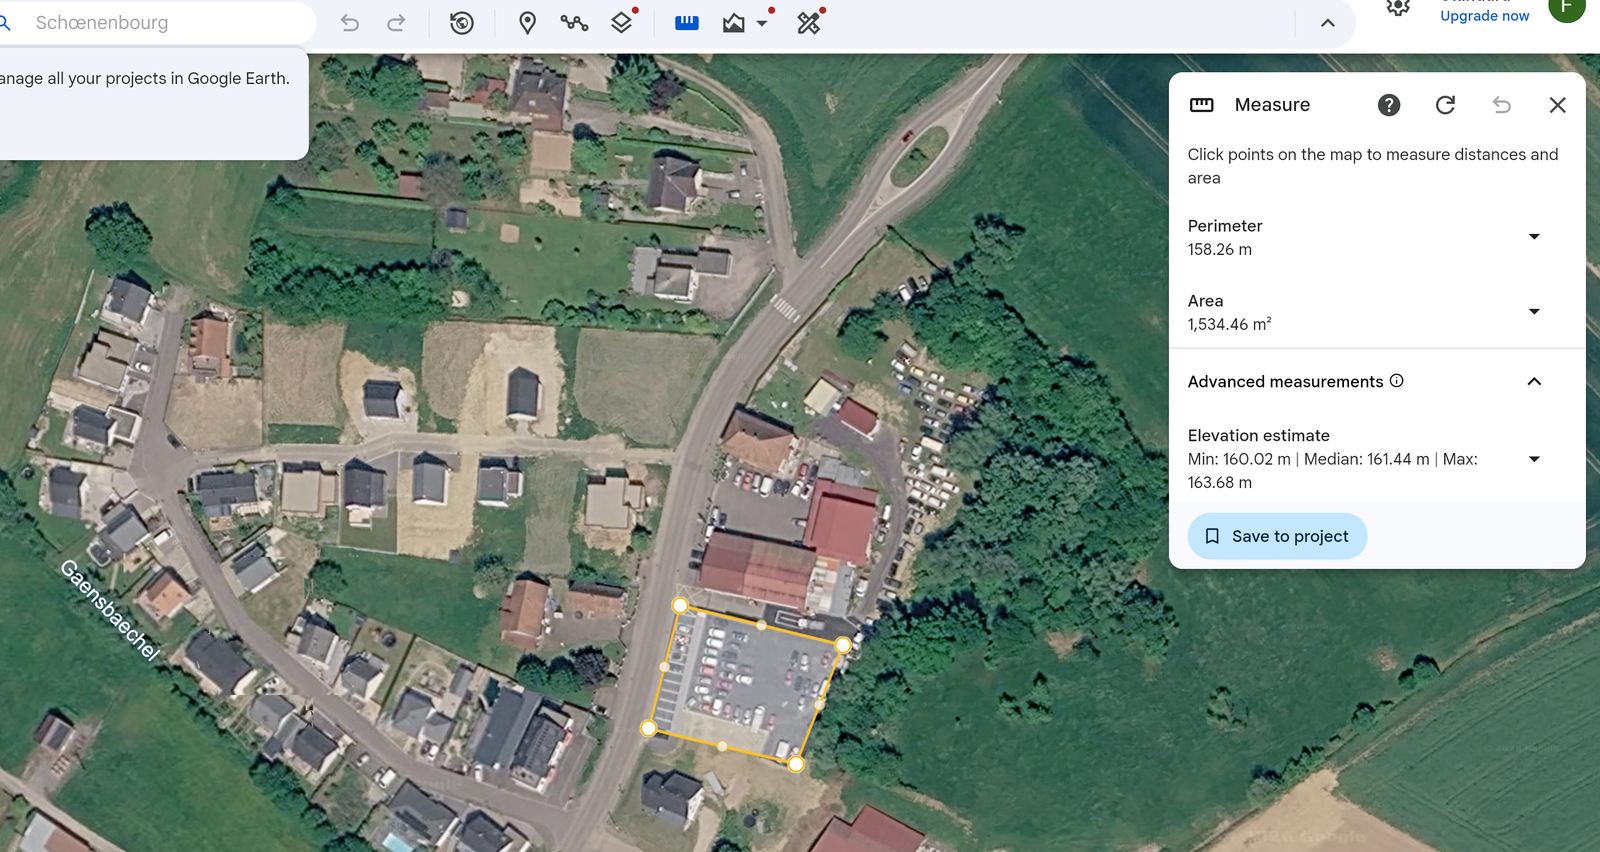
Task: Click the Gaensbaechel street label
Action: click(x=110, y=610)
